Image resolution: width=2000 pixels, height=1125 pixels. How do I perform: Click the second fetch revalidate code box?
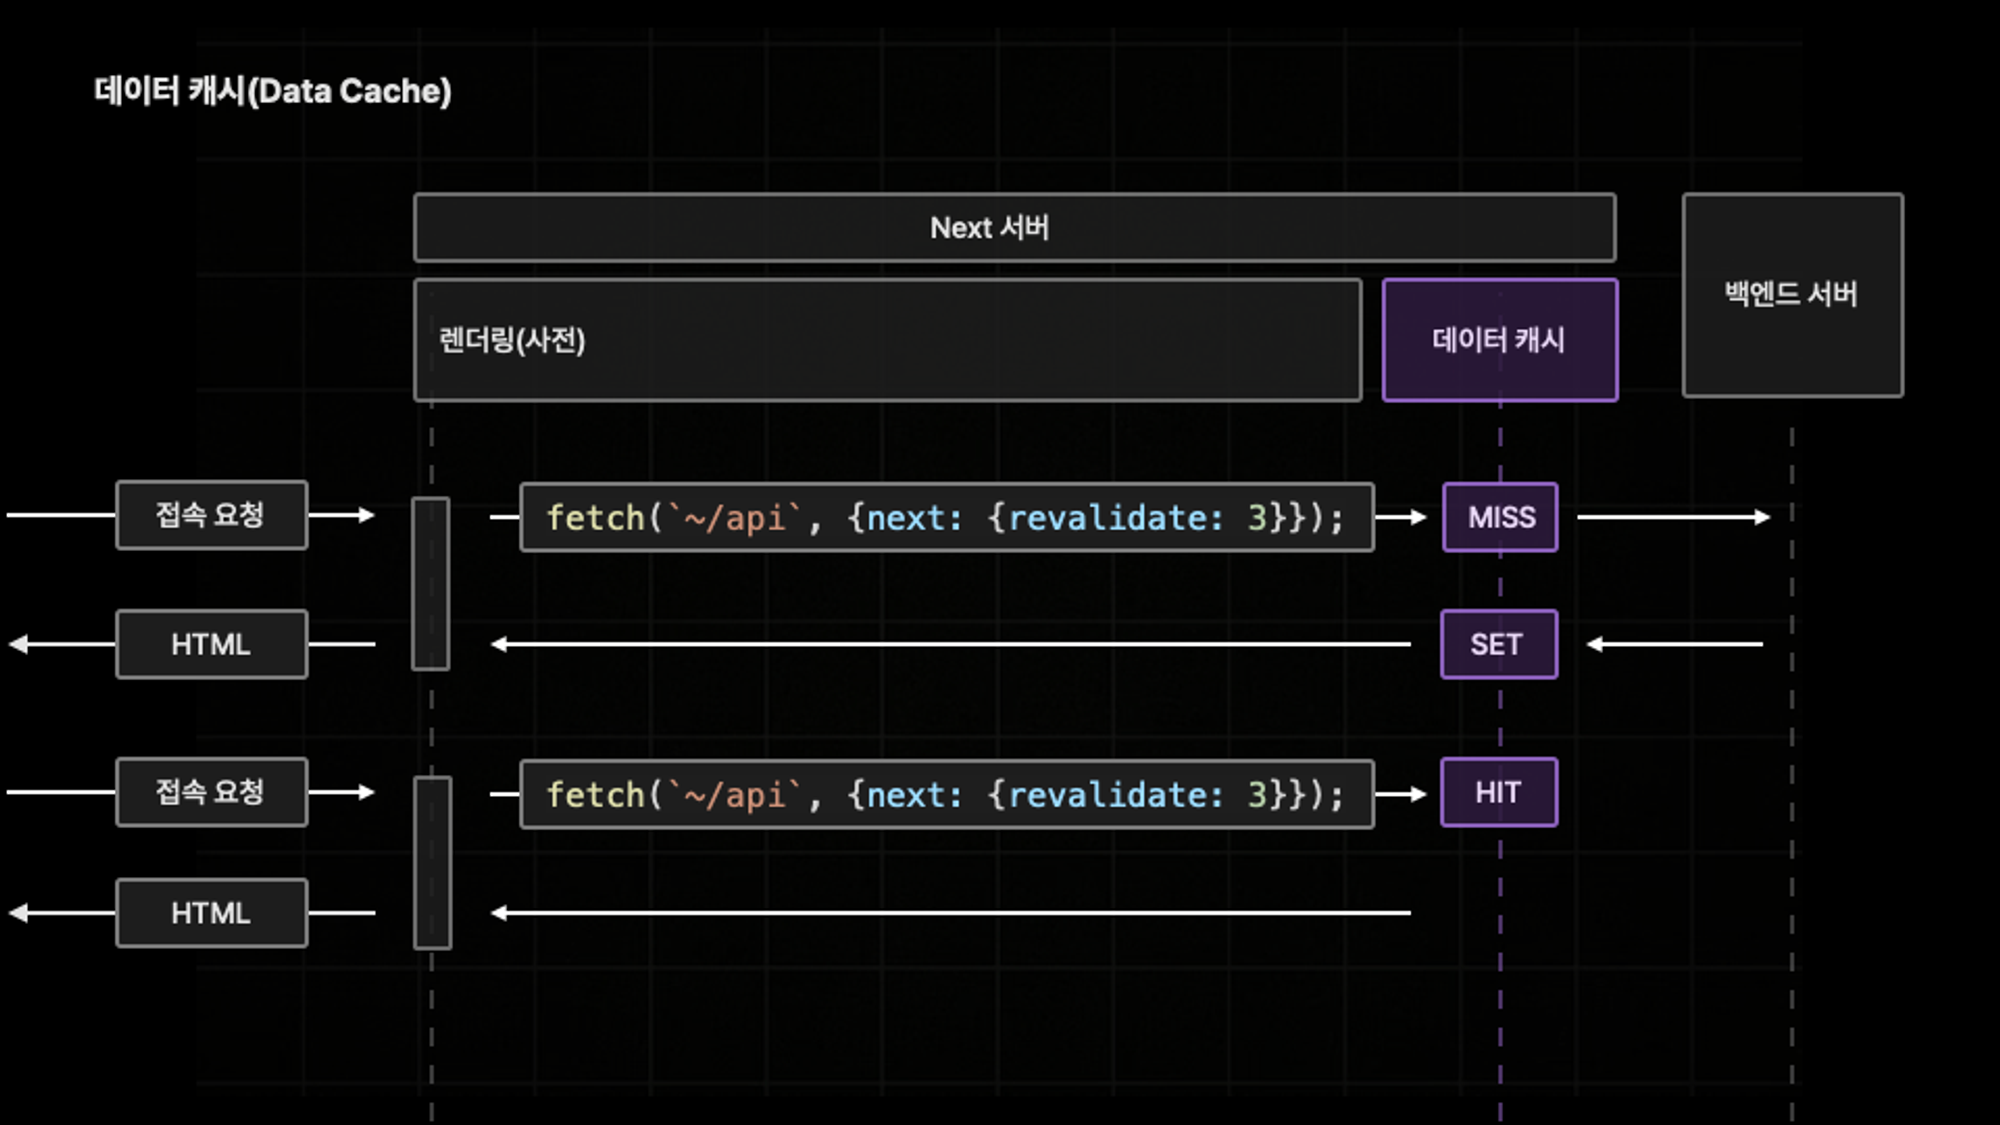click(946, 794)
